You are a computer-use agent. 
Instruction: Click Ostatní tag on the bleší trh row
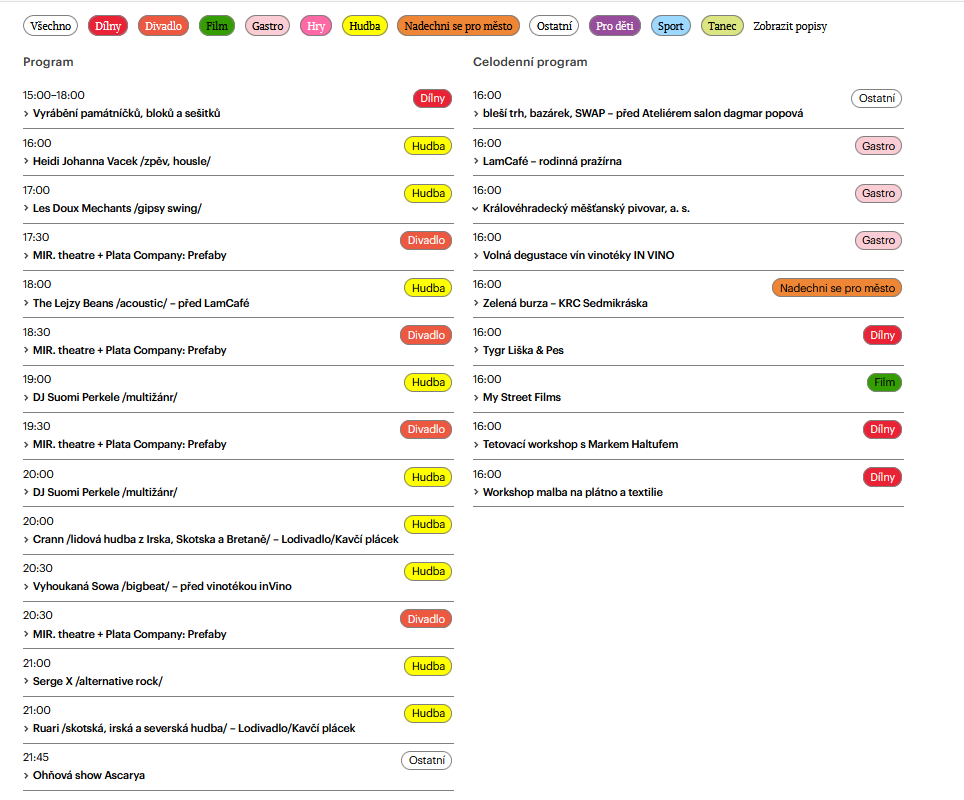tap(877, 98)
